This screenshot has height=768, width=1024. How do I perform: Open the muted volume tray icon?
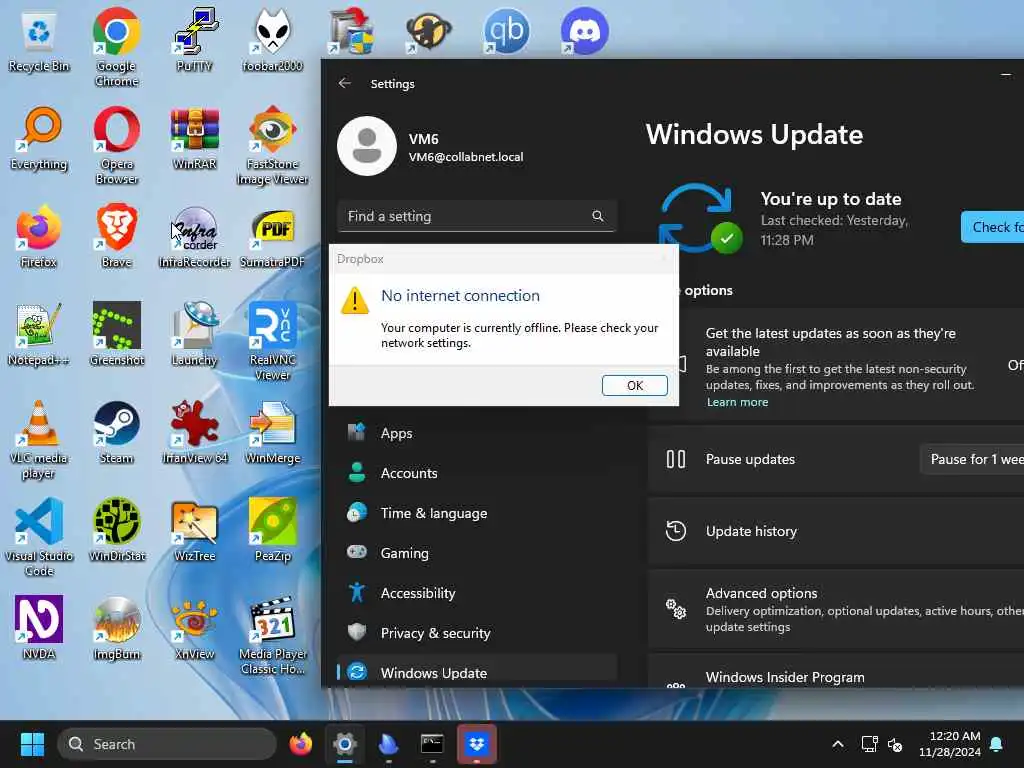(895, 744)
